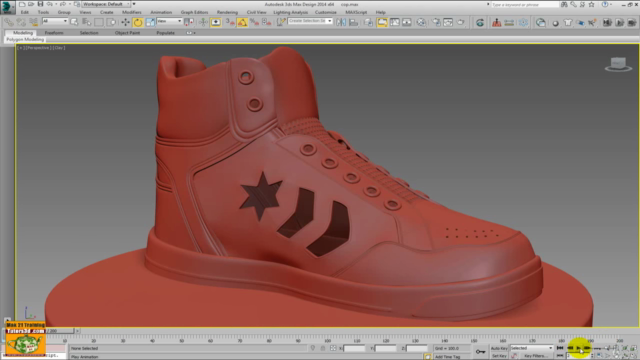Screen dimensions: 640x360
Task: Toggle Window/Crossing selection mode
Action: tap(111, 22)
